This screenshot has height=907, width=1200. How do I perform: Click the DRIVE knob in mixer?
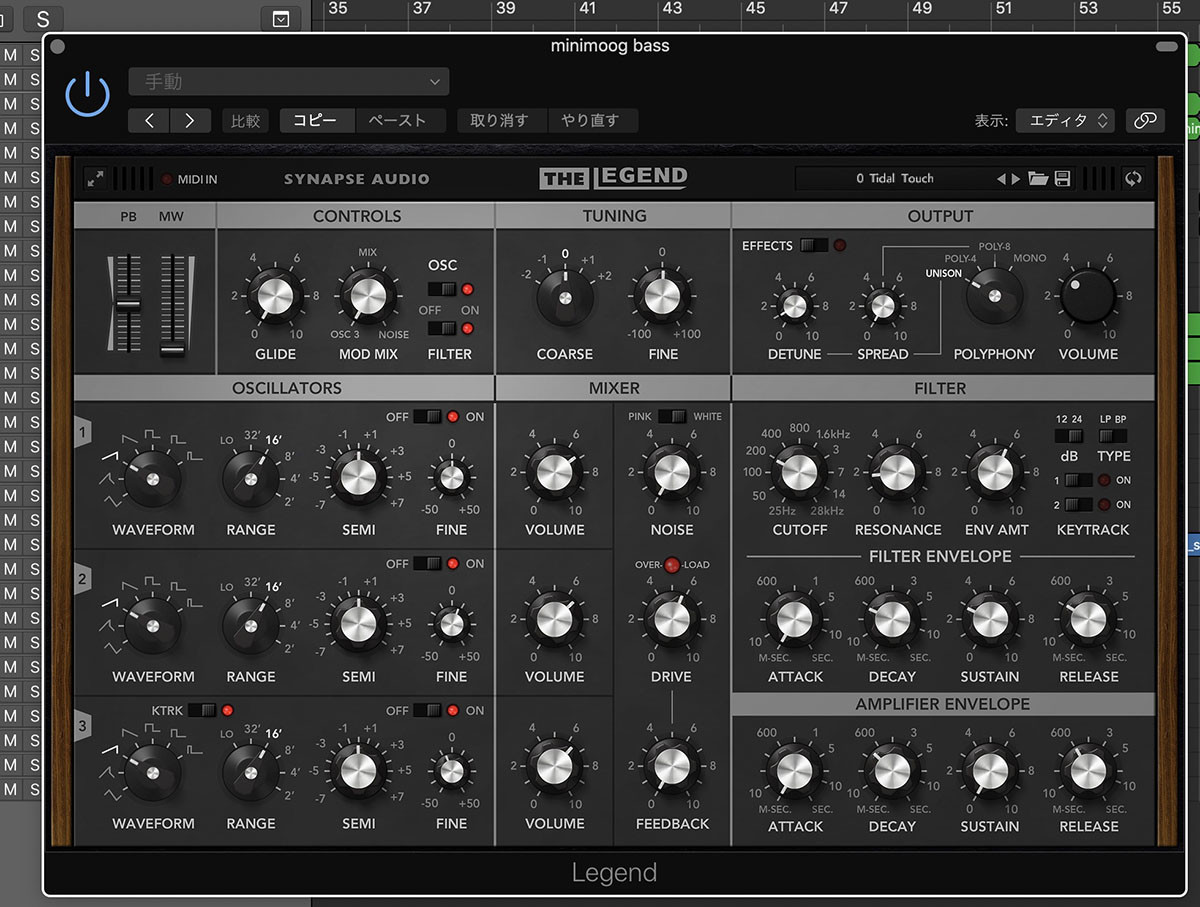672,619
